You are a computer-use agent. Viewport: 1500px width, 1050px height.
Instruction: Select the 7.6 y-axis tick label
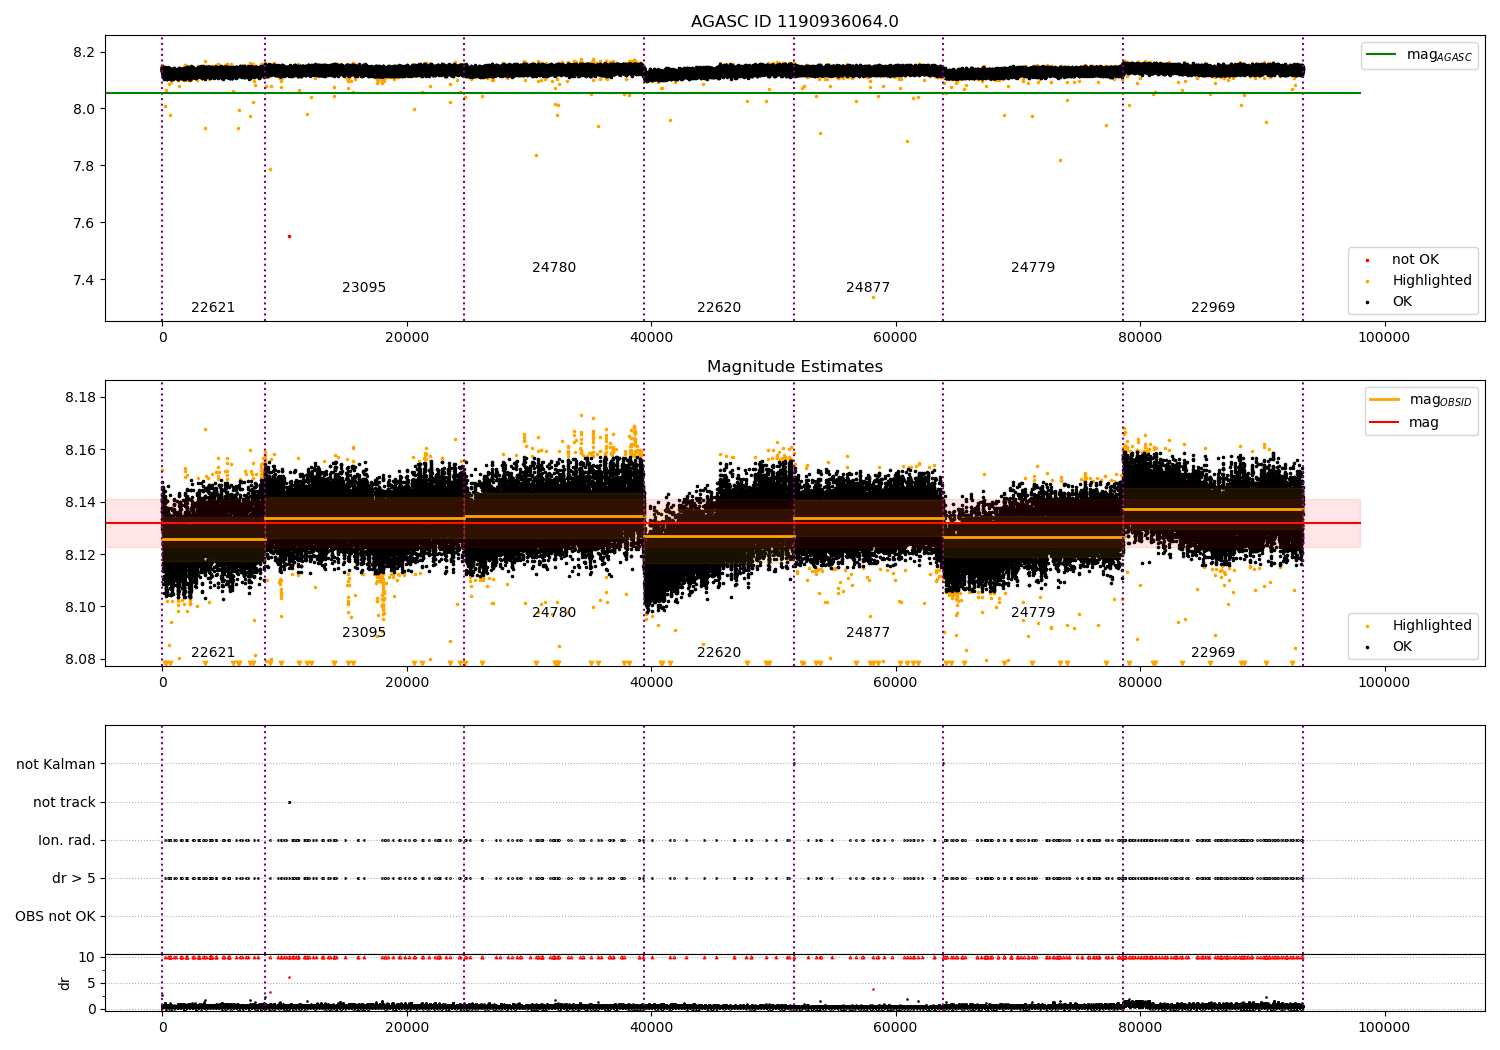(85, 223)
